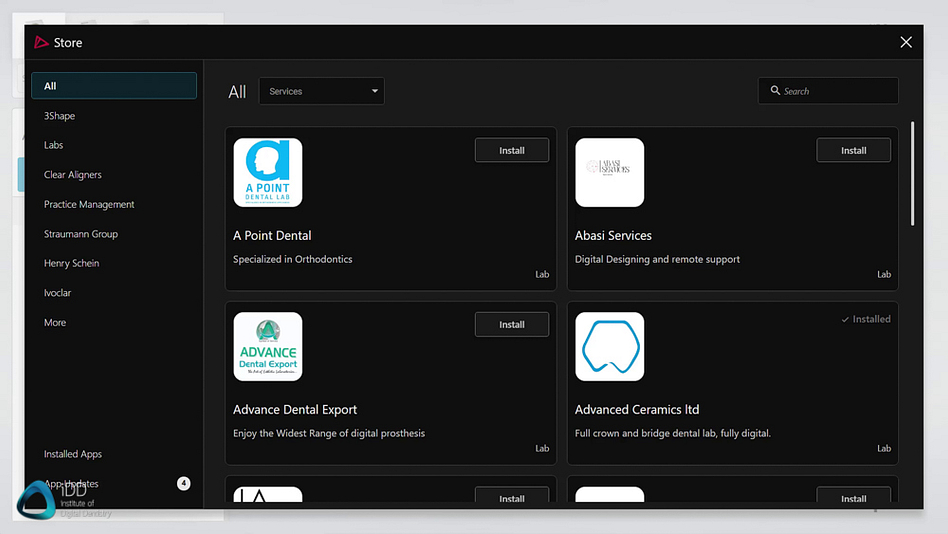
Task: Select the 3Shape category
Action: pyautogui.click(x=60, y=116)
